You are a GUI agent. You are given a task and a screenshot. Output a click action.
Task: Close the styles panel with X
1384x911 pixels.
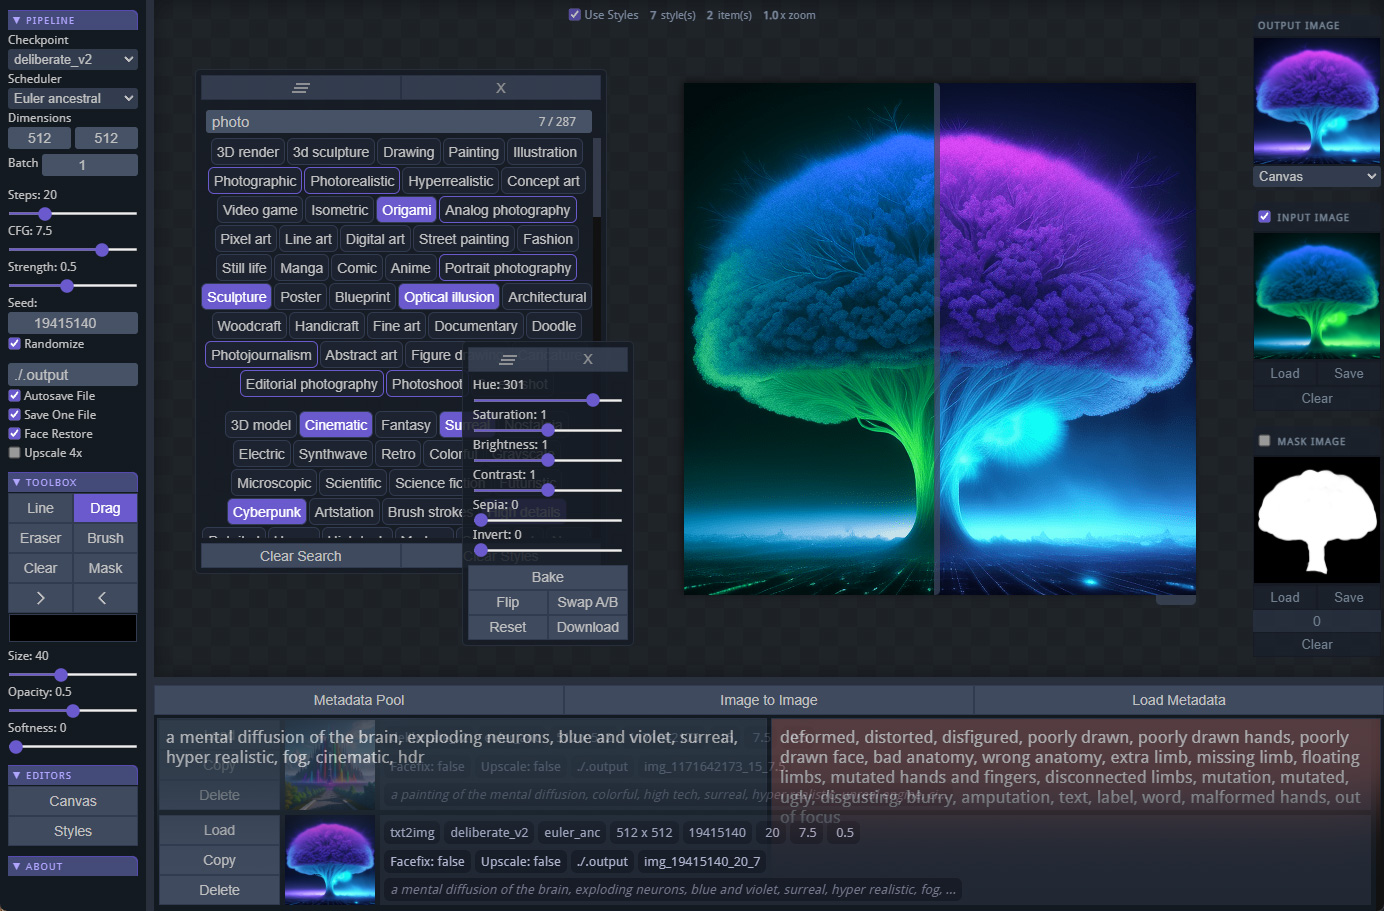click(x=501, y=88)
